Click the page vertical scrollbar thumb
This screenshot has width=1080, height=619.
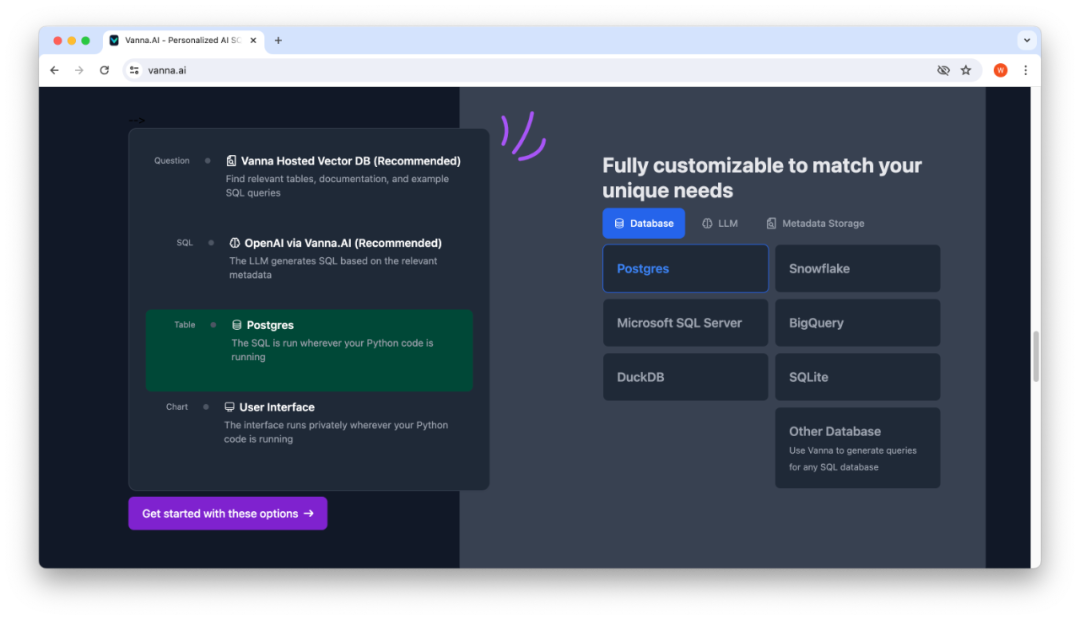(x=1035, y=357)
